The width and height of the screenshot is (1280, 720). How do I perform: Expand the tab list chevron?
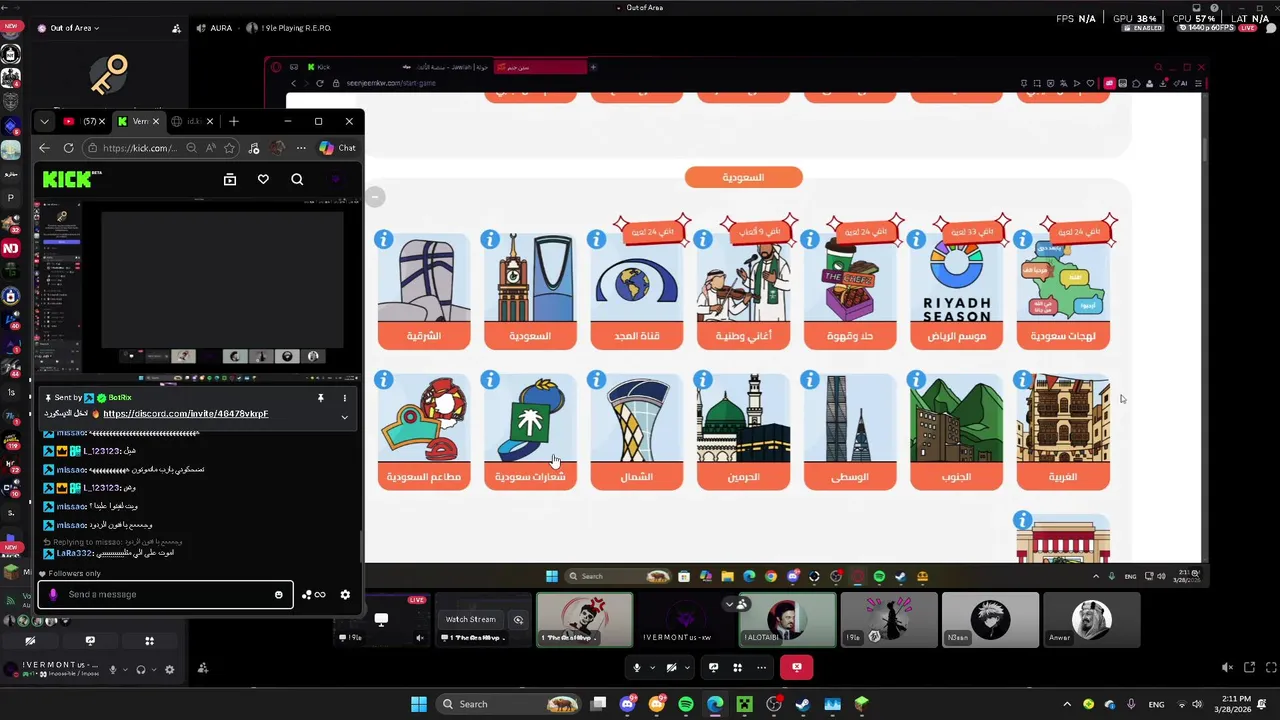click(44, 121)
